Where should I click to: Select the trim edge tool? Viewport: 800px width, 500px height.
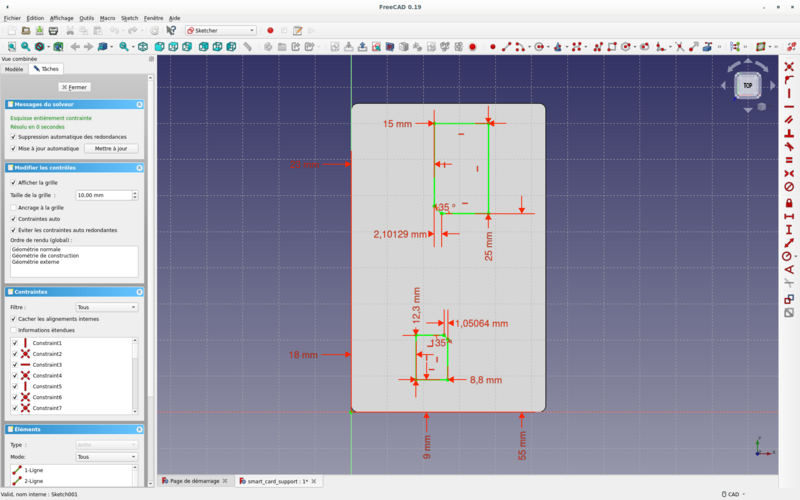click(680, 47)
